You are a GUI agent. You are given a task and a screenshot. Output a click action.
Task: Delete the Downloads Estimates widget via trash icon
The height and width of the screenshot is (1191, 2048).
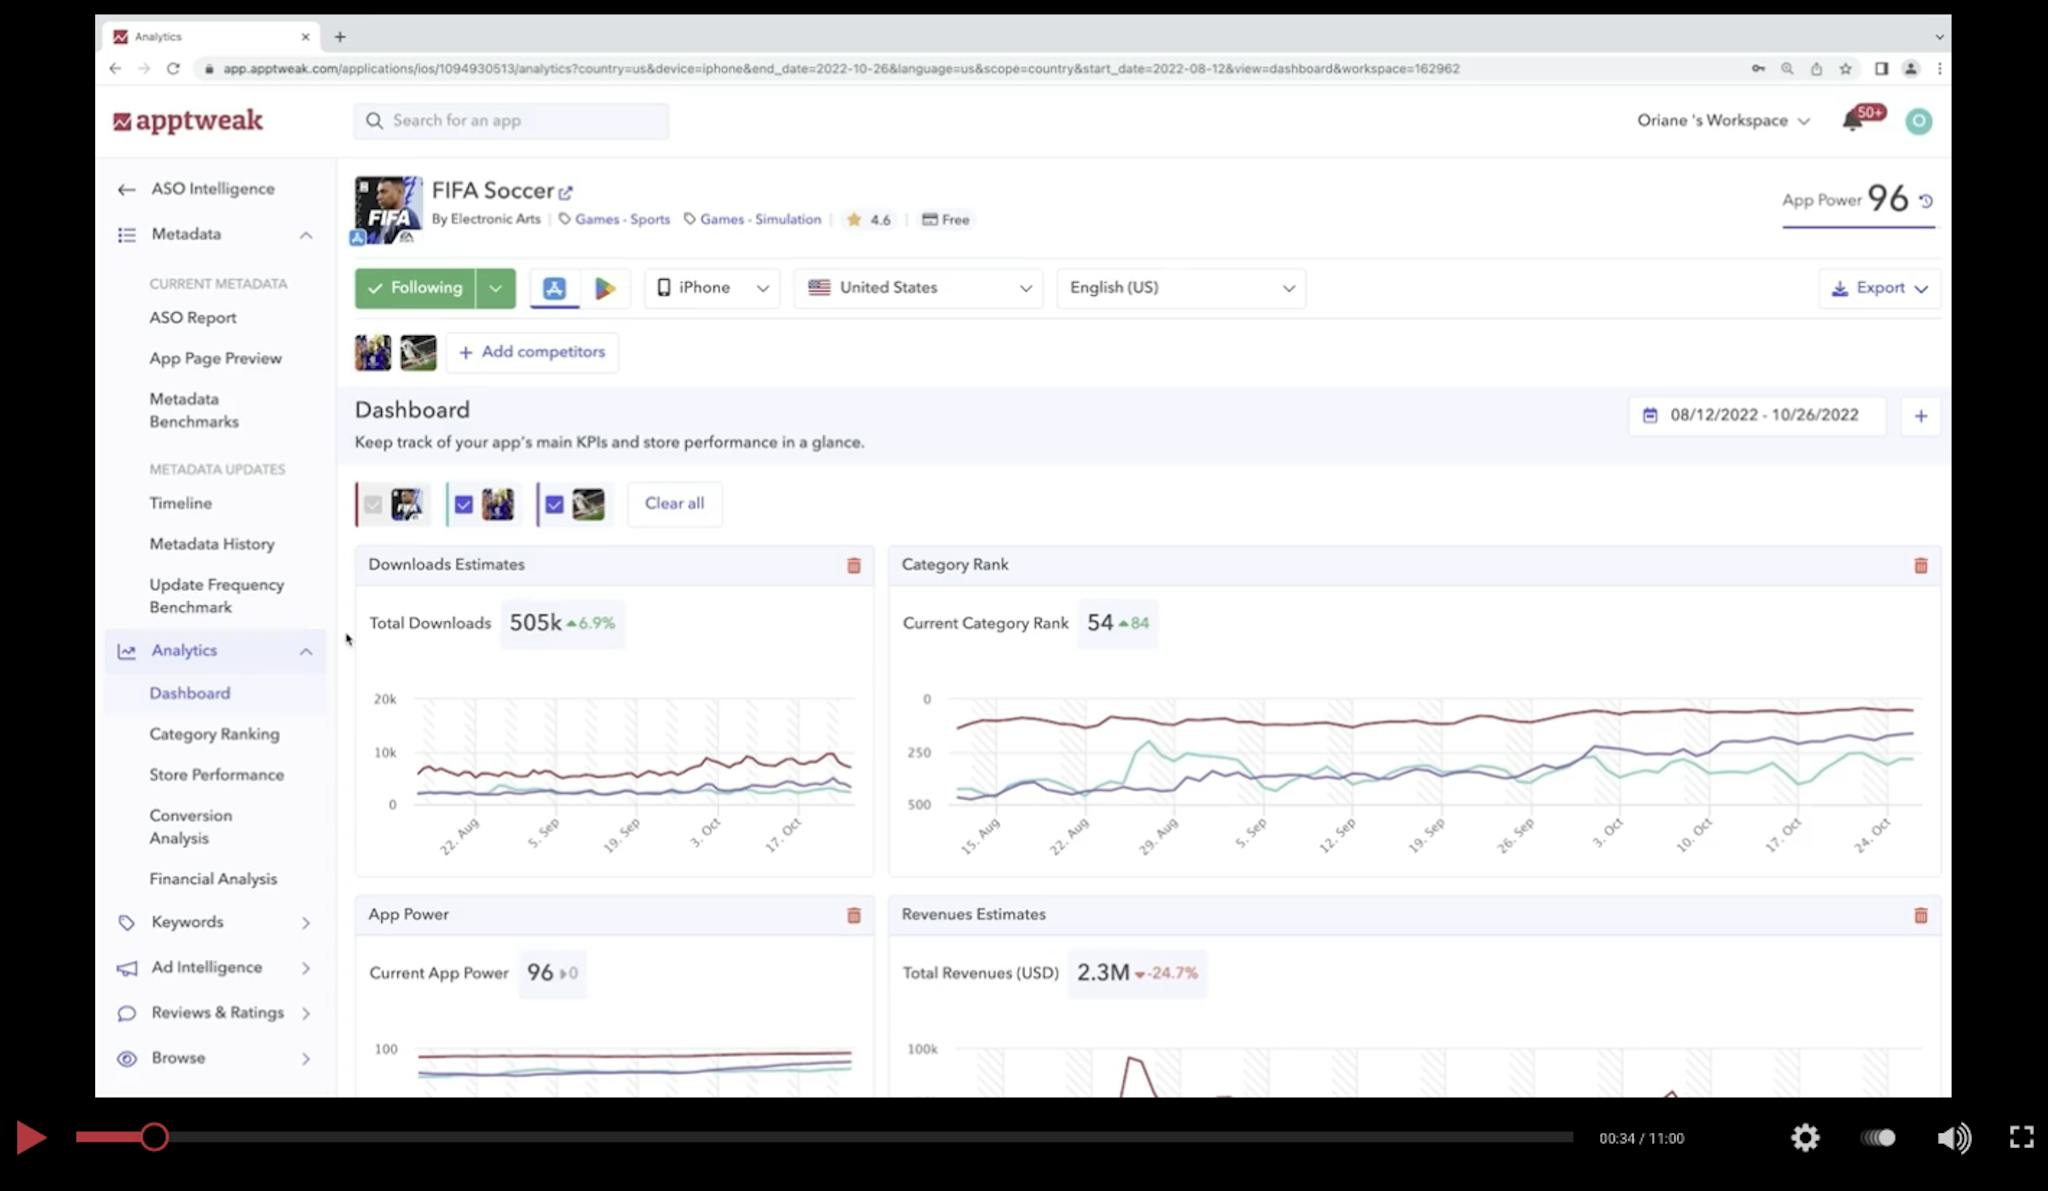point(854,565)
